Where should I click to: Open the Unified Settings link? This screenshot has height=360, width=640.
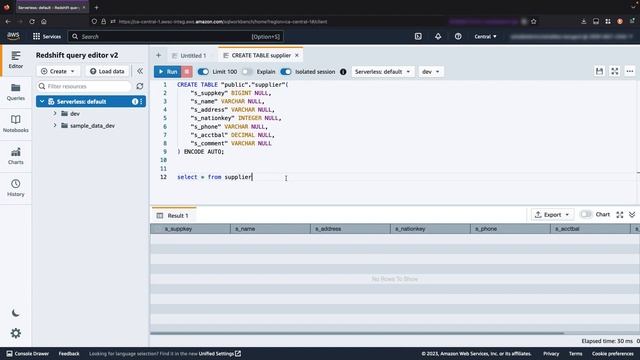(220, 353)
